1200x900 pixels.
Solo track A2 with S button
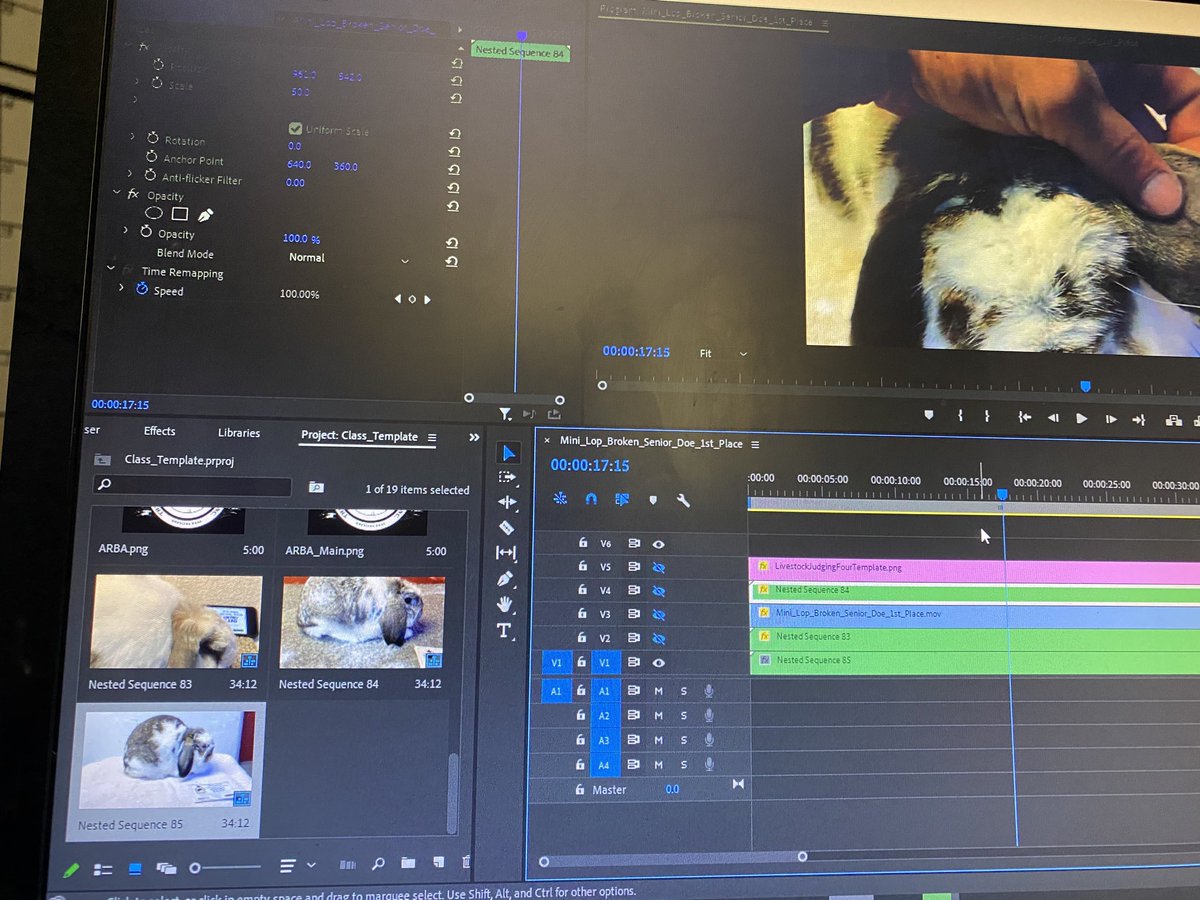tap(684, 716)
